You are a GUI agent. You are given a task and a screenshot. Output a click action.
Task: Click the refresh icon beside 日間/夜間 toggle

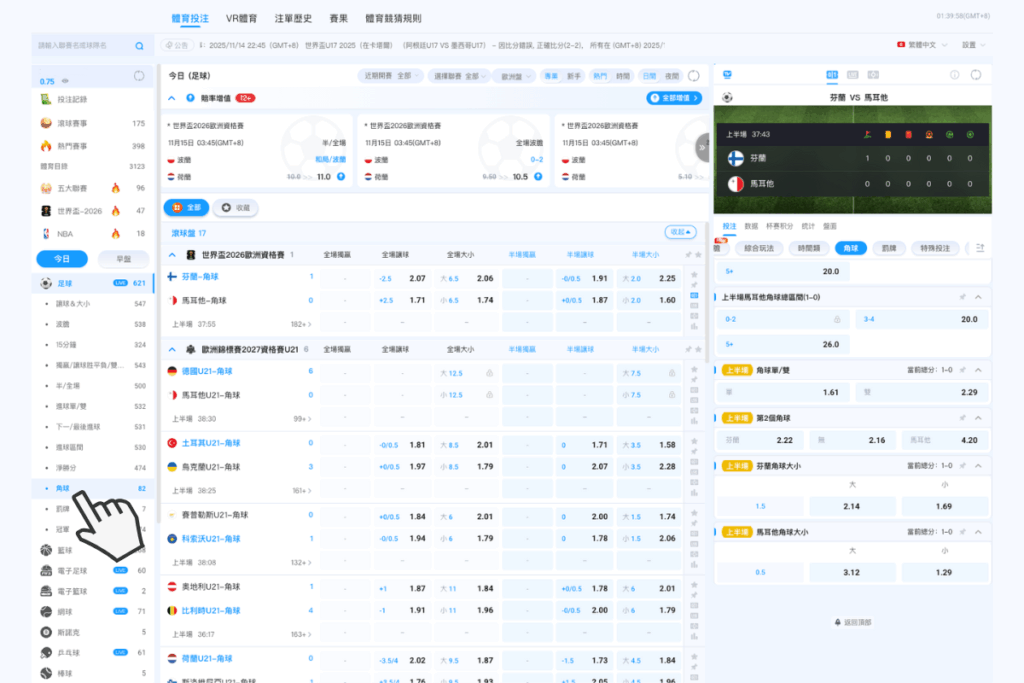(x=696, y=76)
